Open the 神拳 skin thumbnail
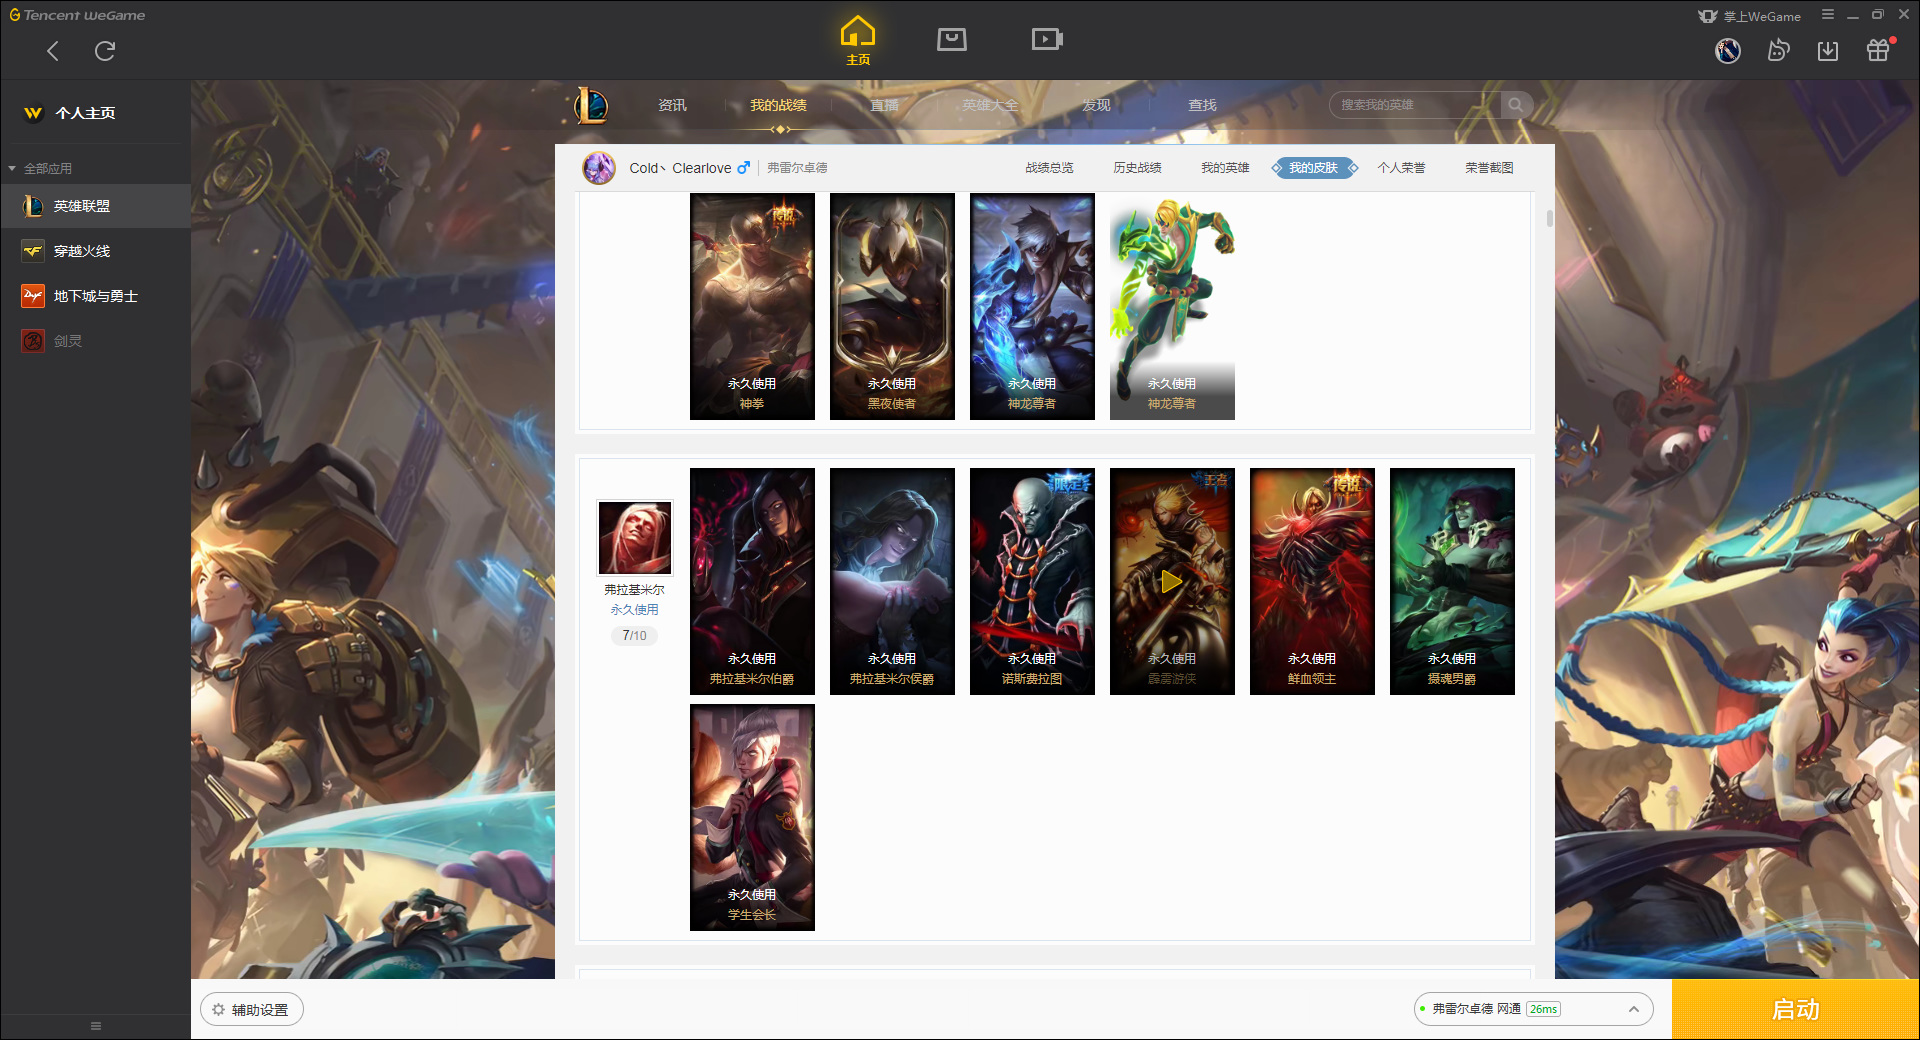 [752, 306]
